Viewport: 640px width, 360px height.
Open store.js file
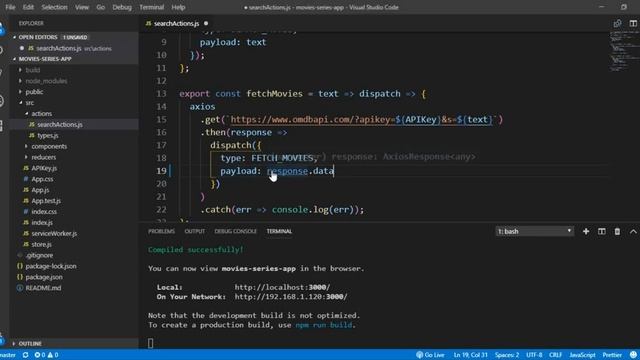pyautogui.click(x=42, y=244)
